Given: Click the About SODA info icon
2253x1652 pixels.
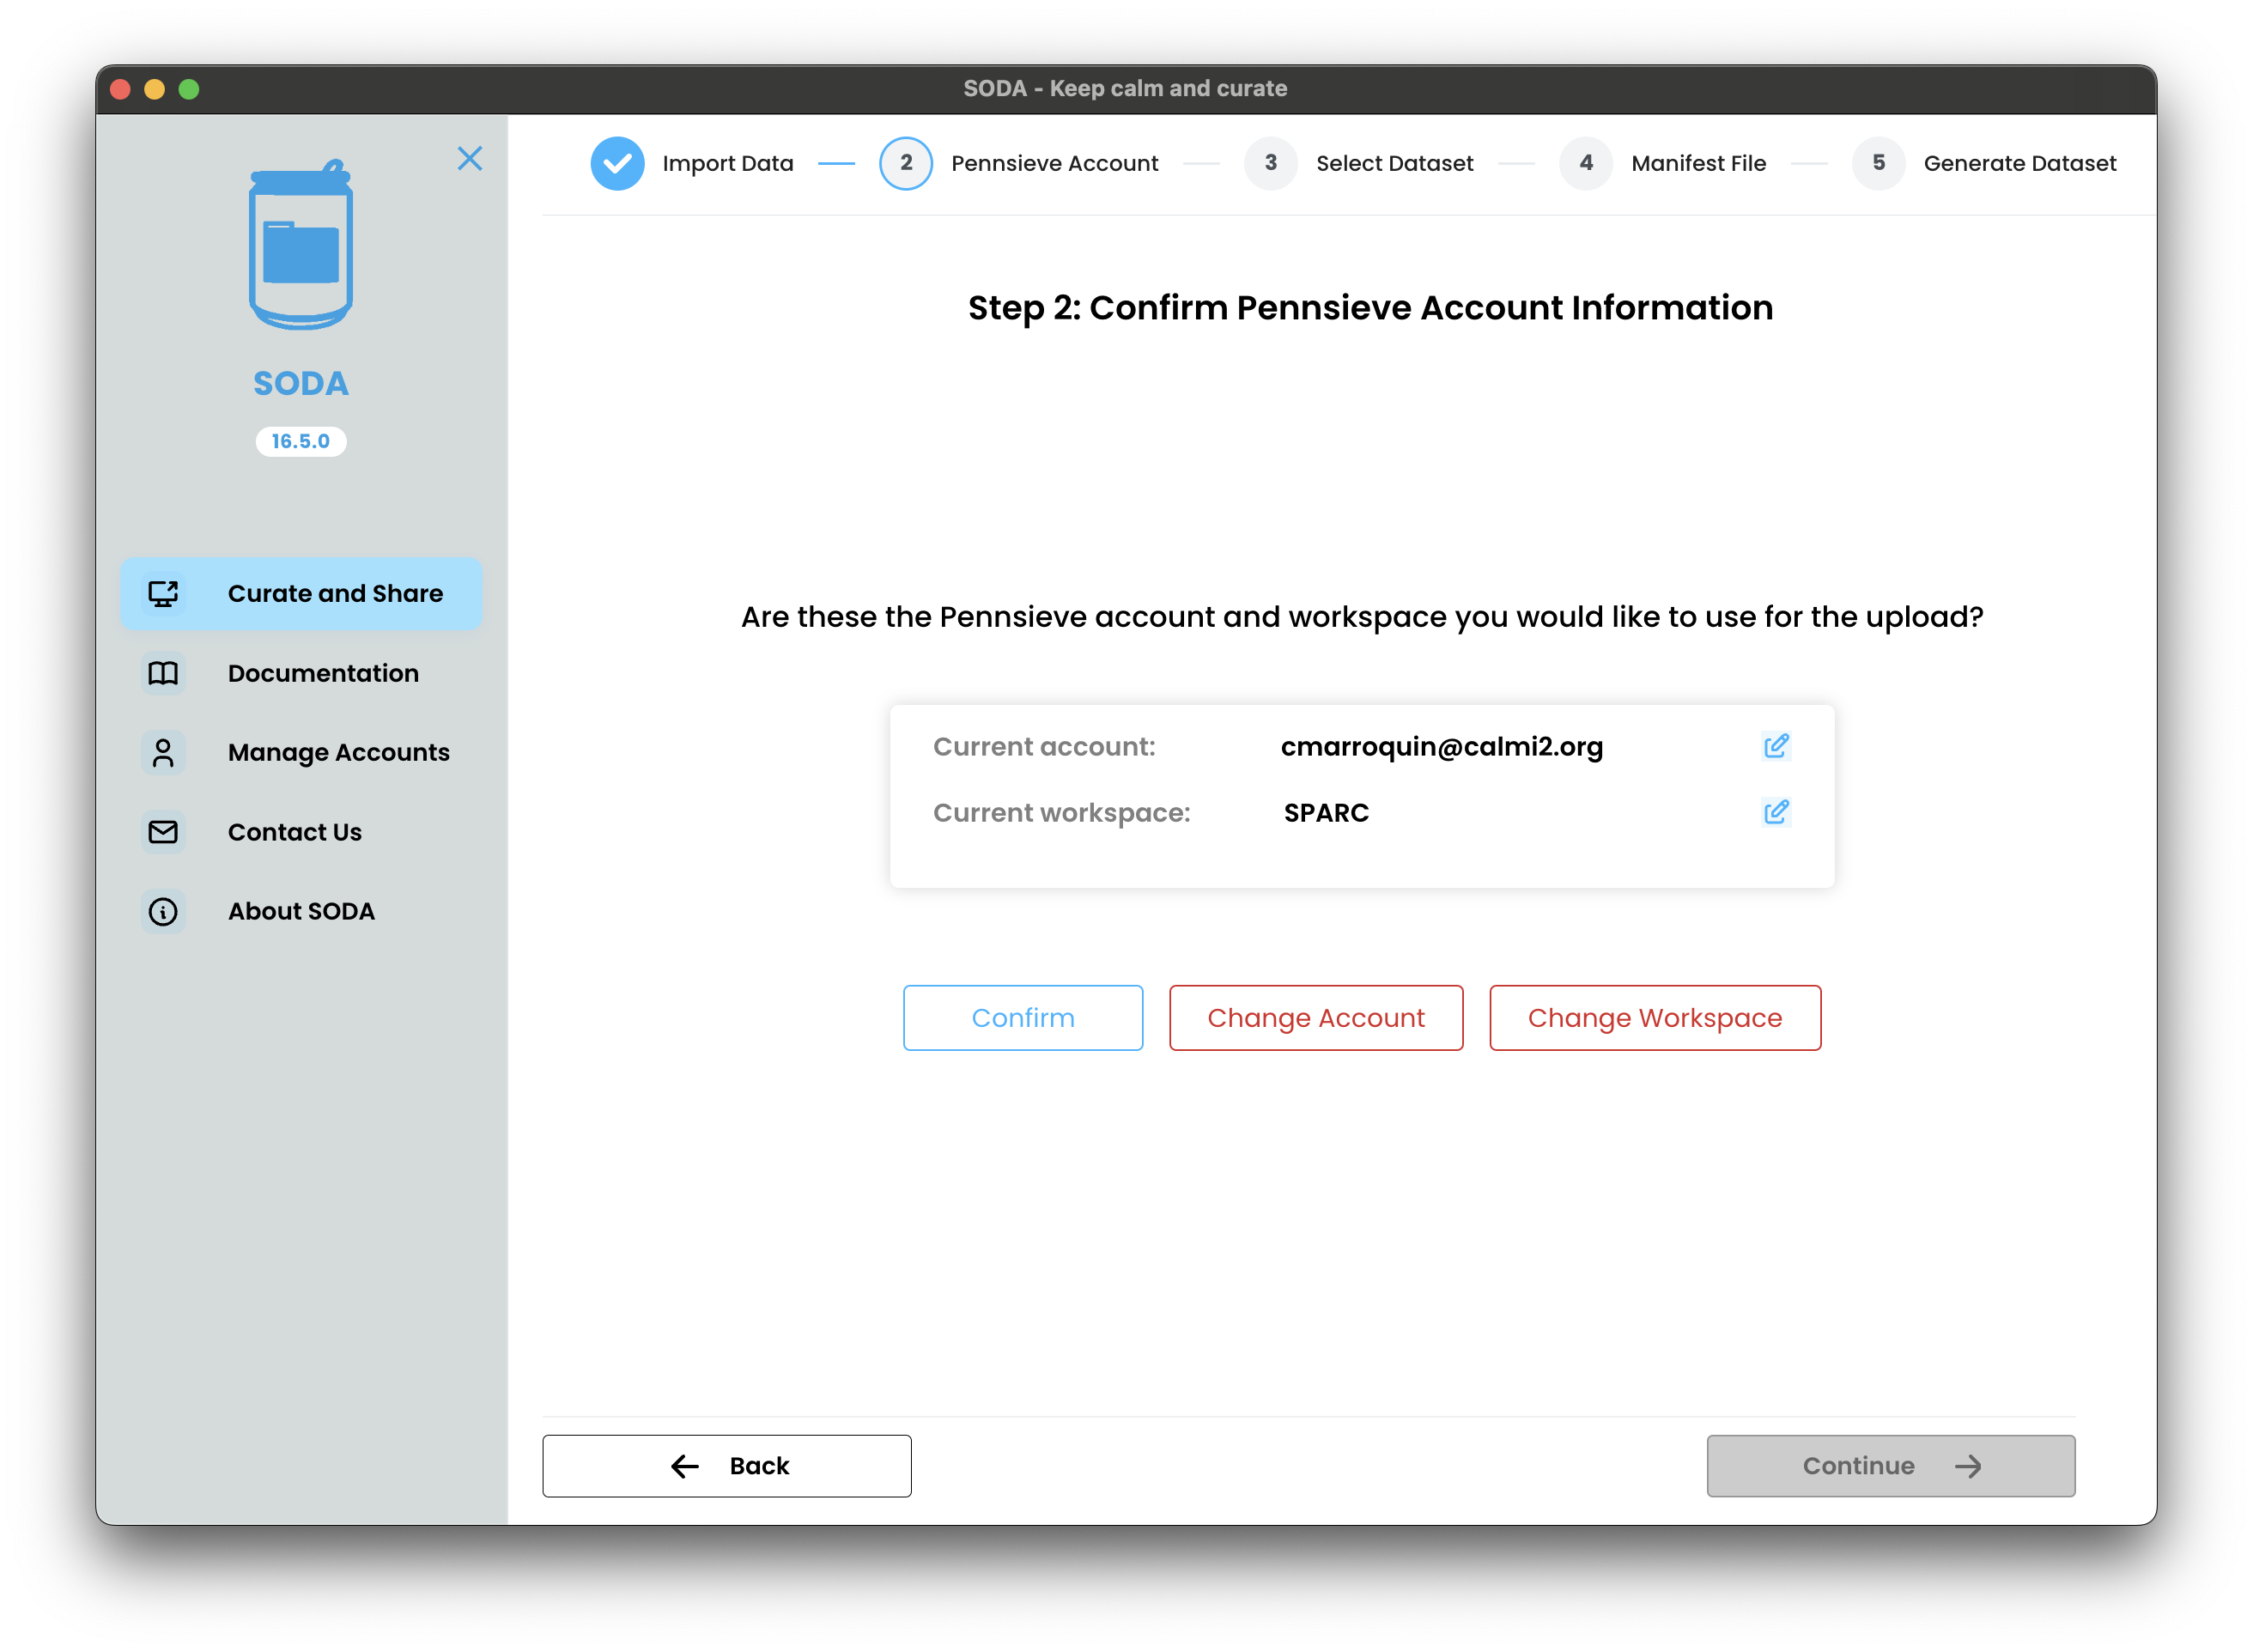Looking at the screenshot, I should [163, 911].
